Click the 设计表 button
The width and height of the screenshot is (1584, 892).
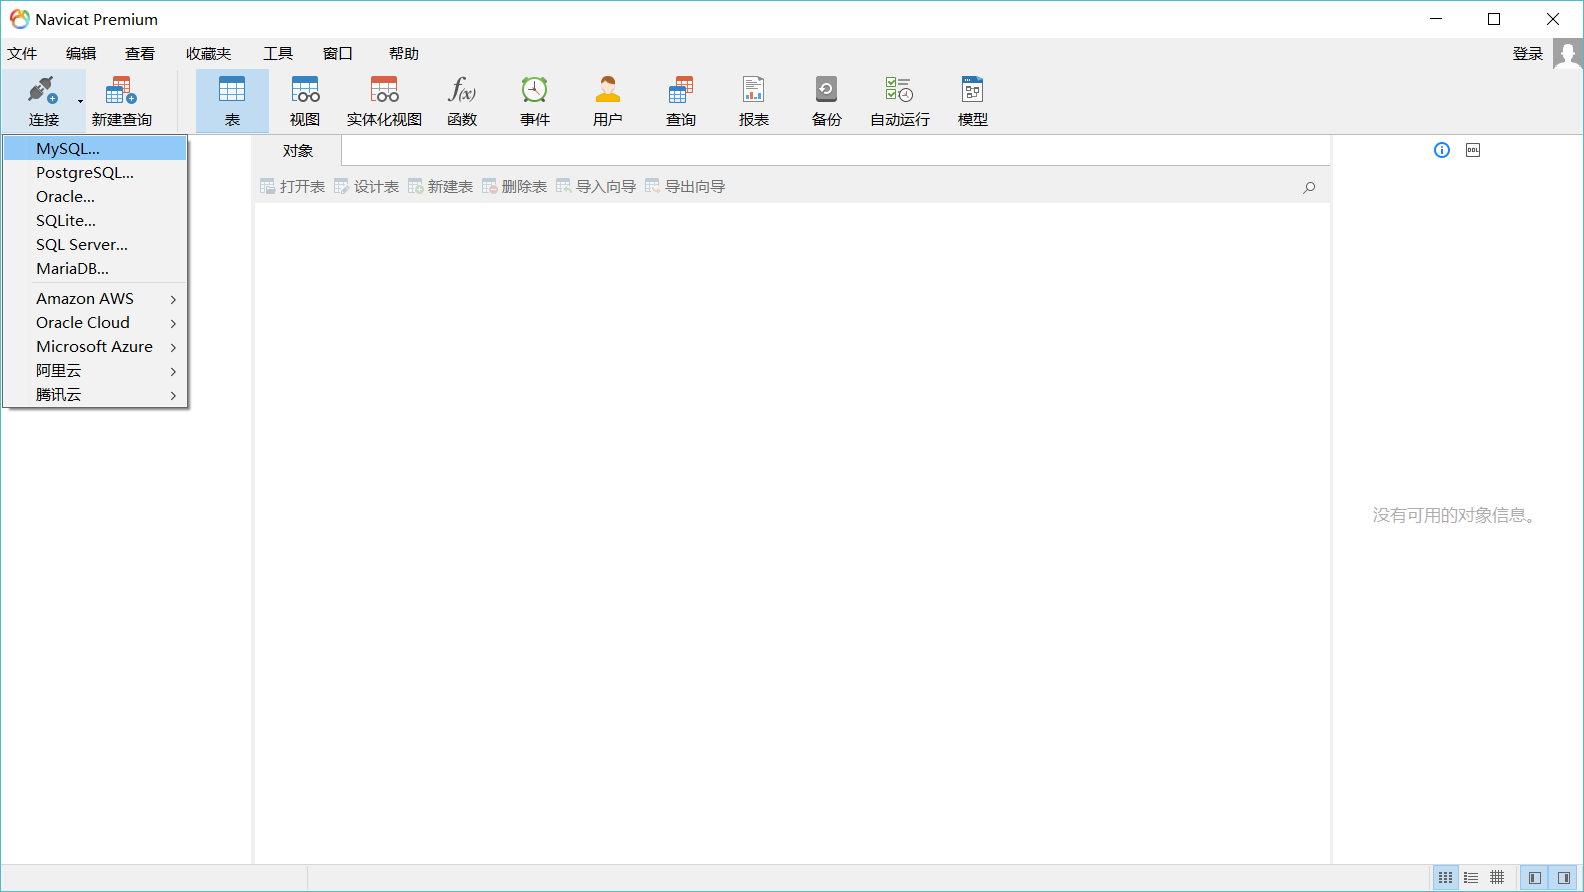366,187
